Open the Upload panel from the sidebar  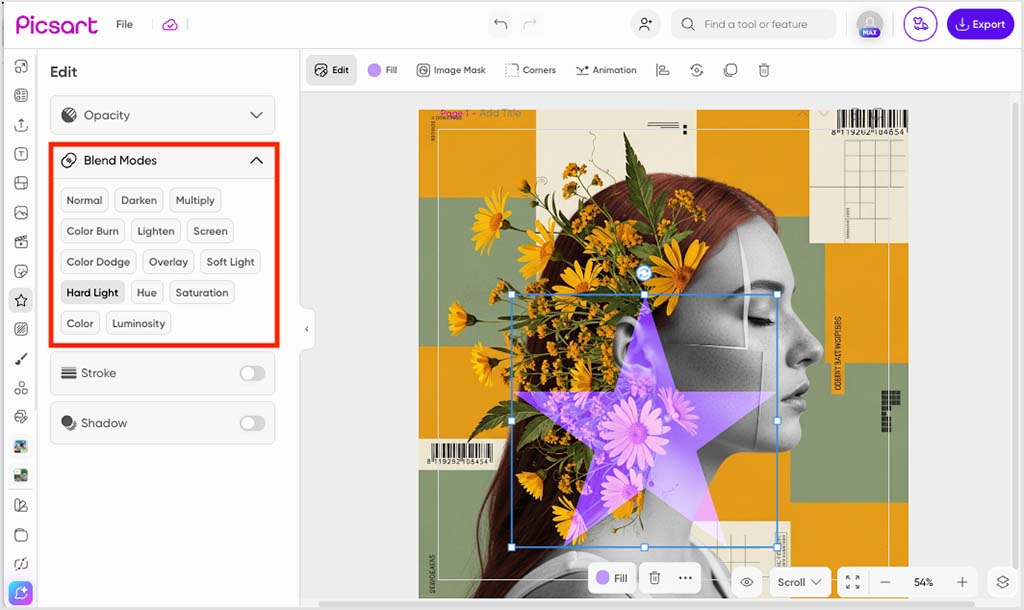21,125
